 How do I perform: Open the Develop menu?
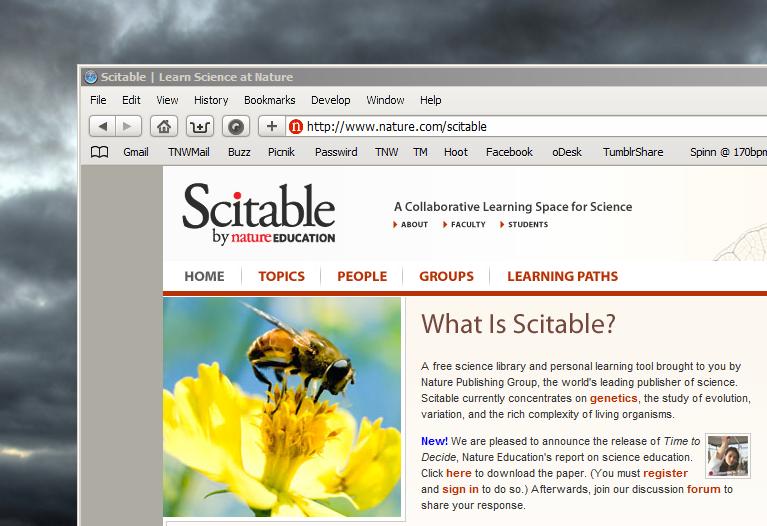coord(331,100)
